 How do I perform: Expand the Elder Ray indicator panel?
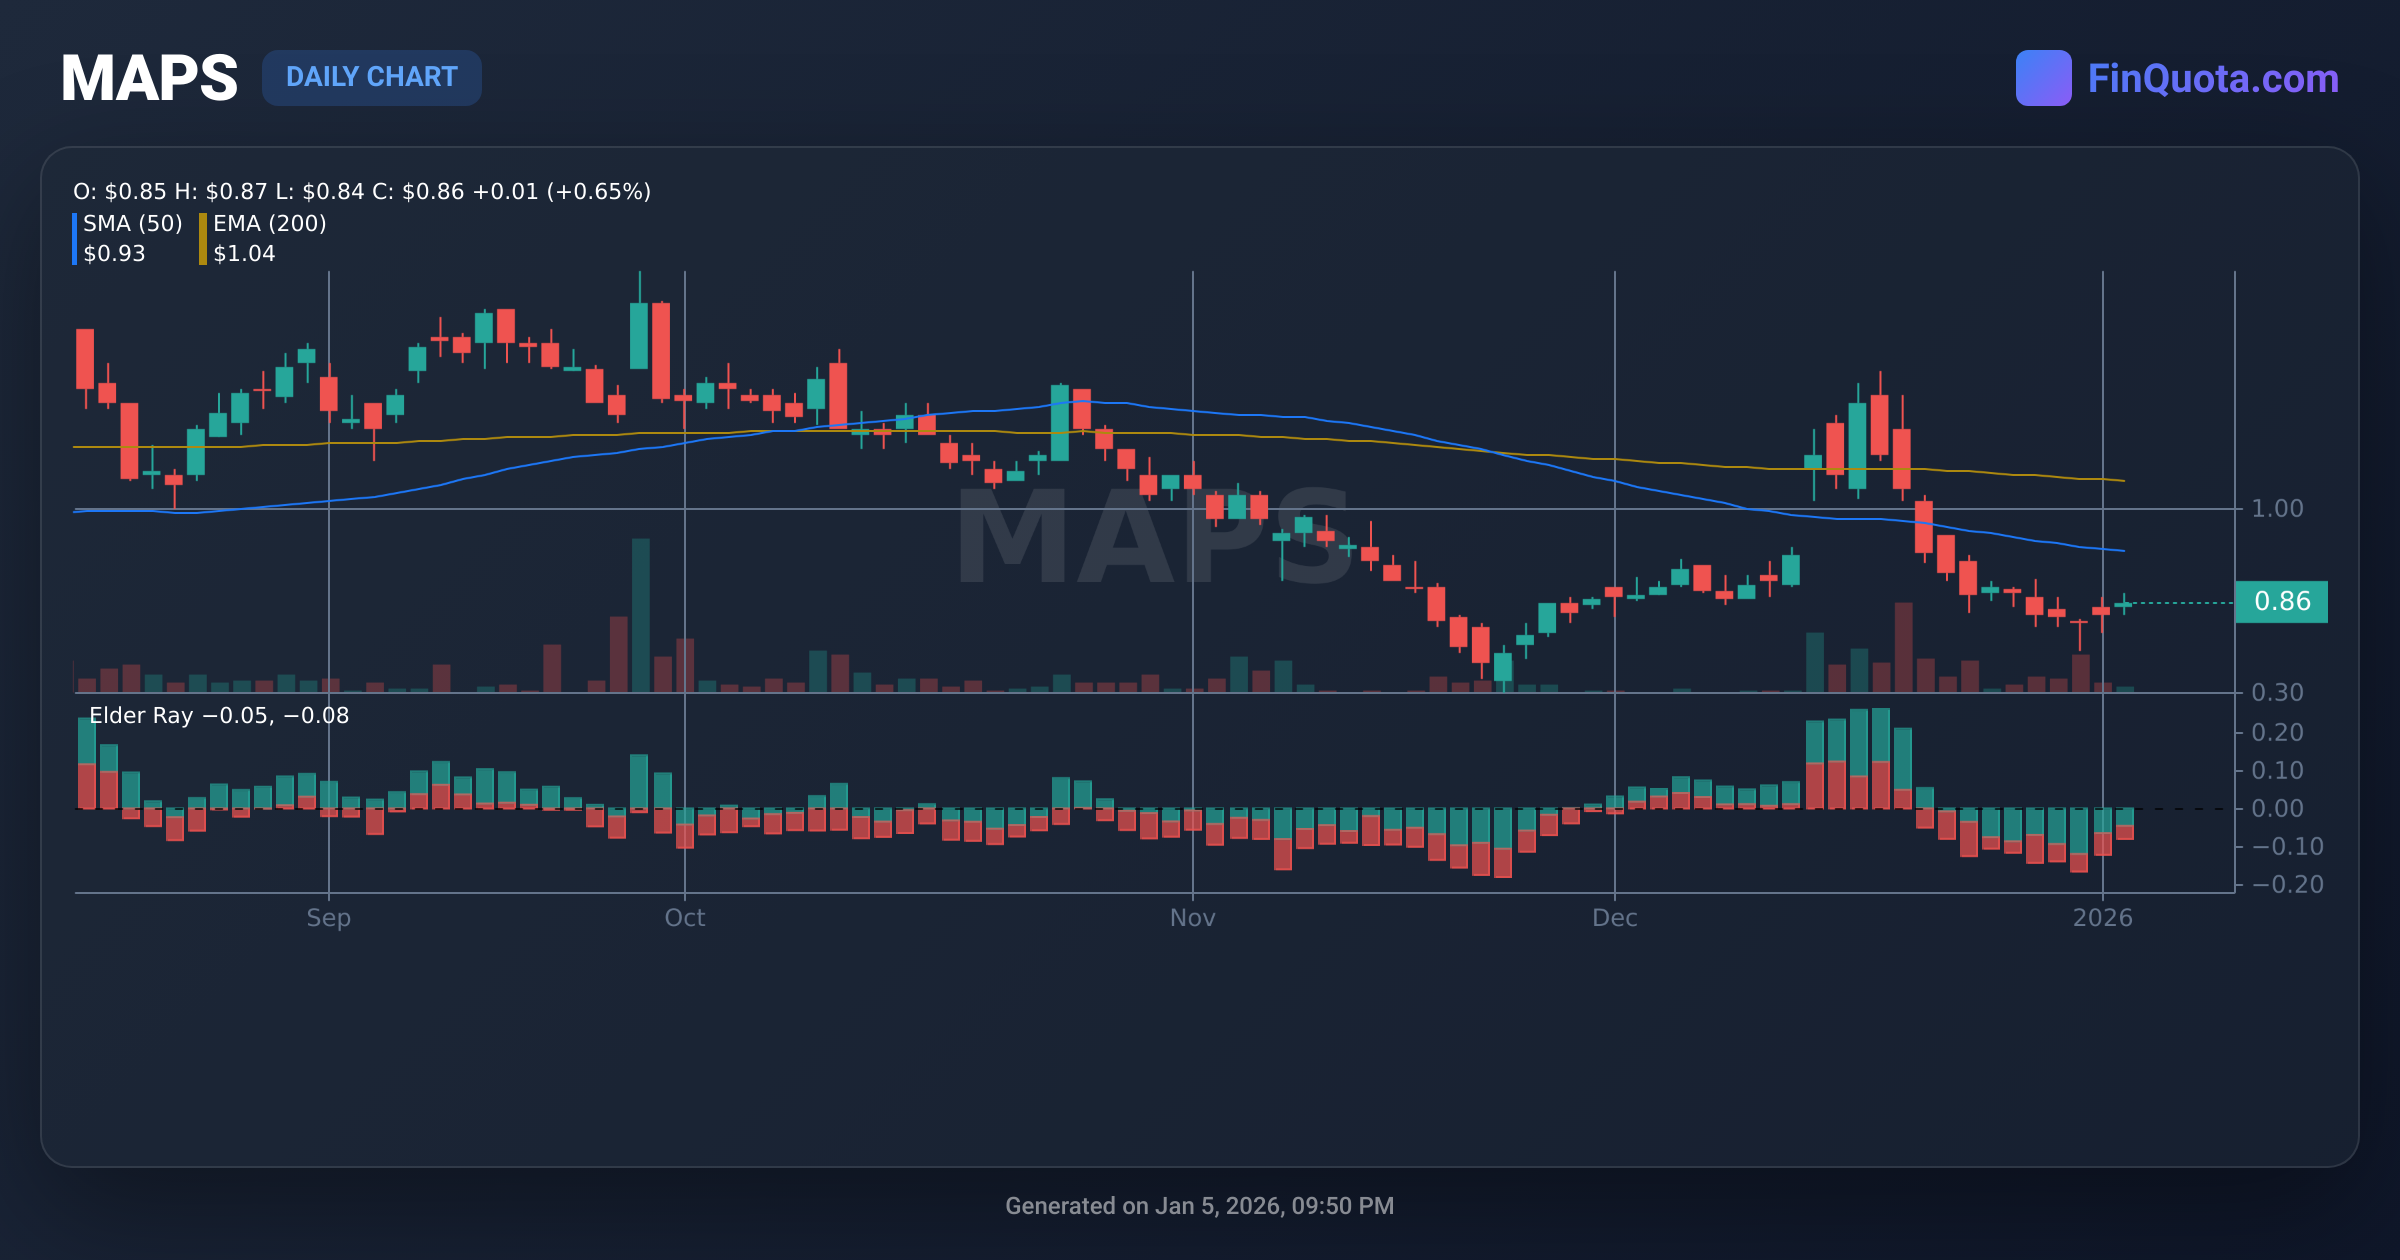coord(215,715)
